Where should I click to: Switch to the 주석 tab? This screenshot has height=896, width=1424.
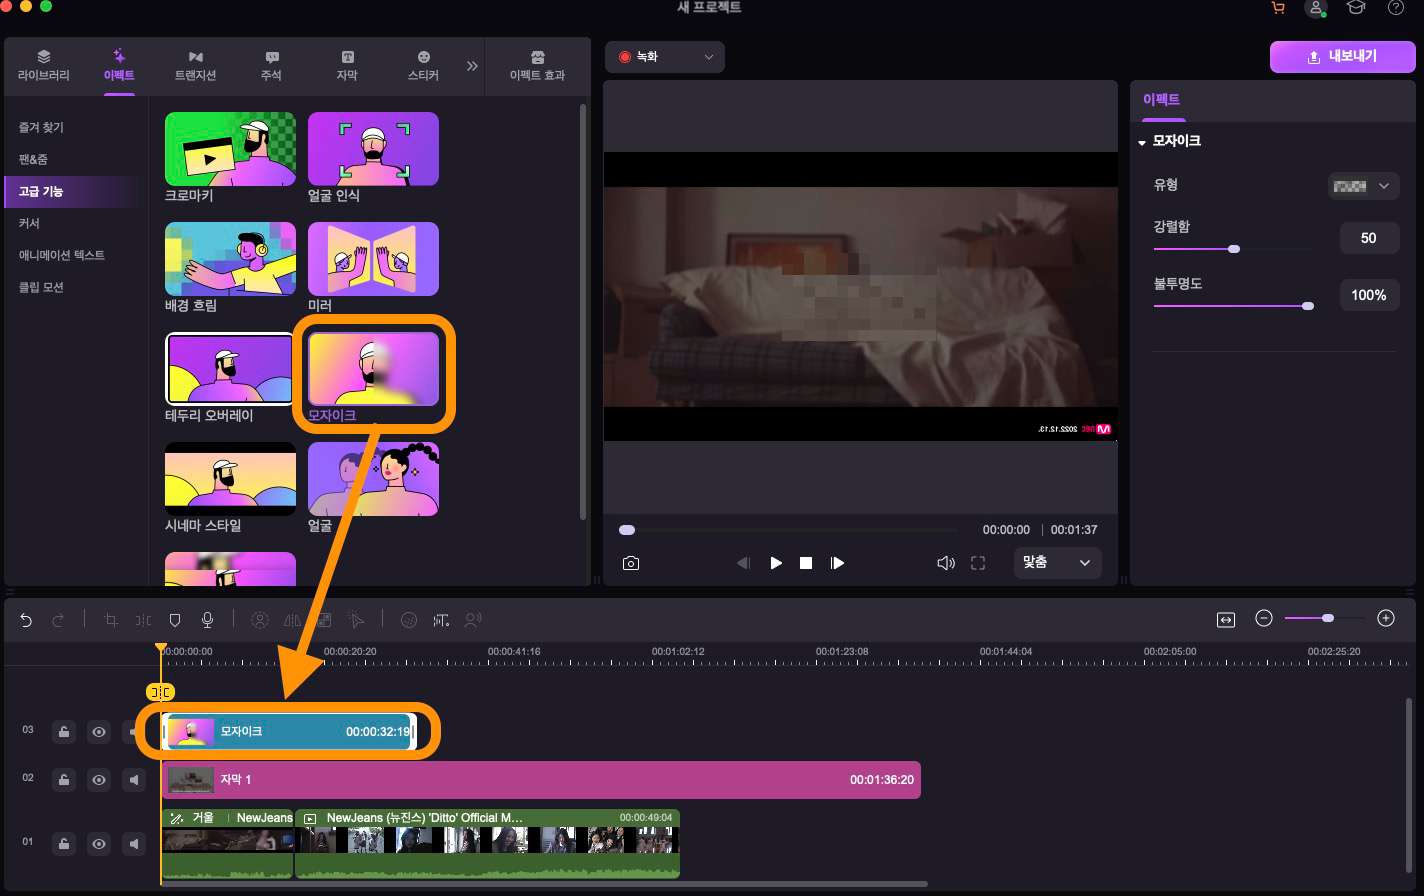[x=271, y=66]
